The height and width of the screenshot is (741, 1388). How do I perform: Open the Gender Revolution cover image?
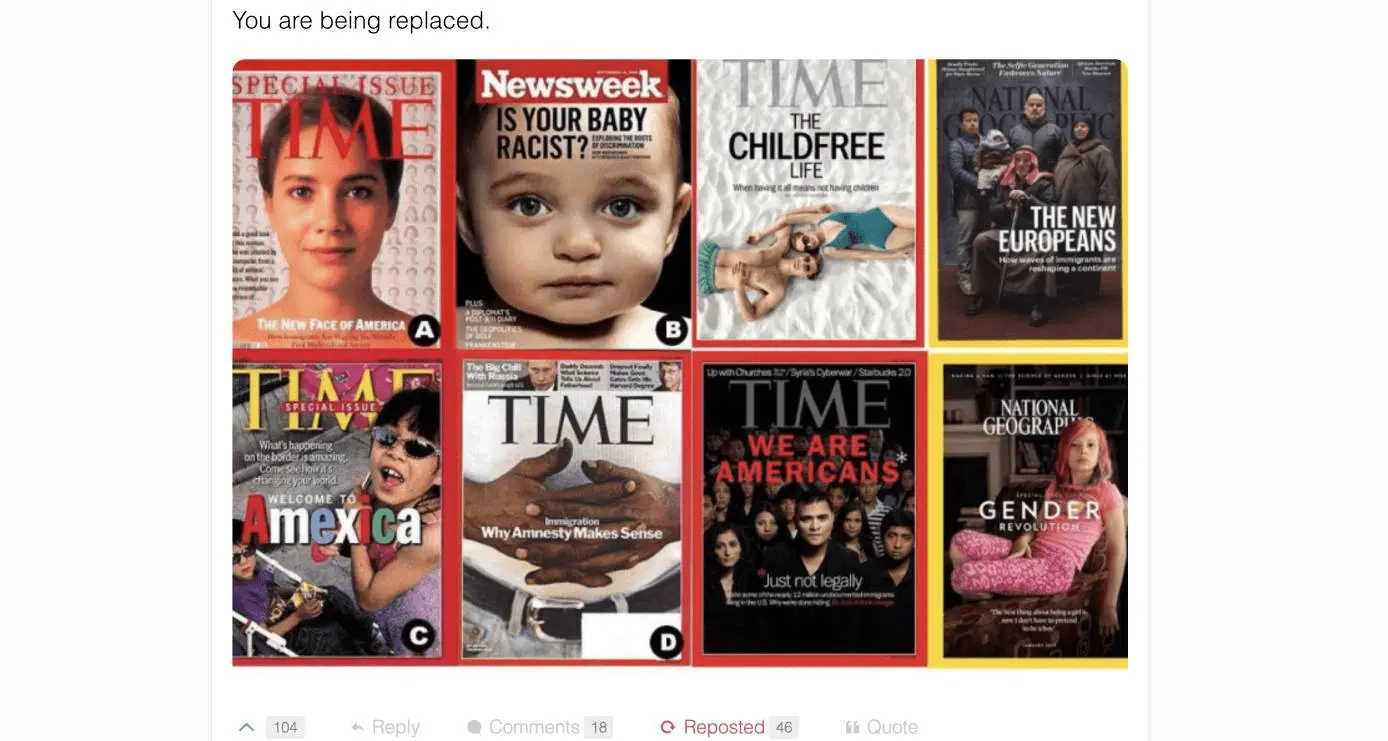coord(1028,509)
